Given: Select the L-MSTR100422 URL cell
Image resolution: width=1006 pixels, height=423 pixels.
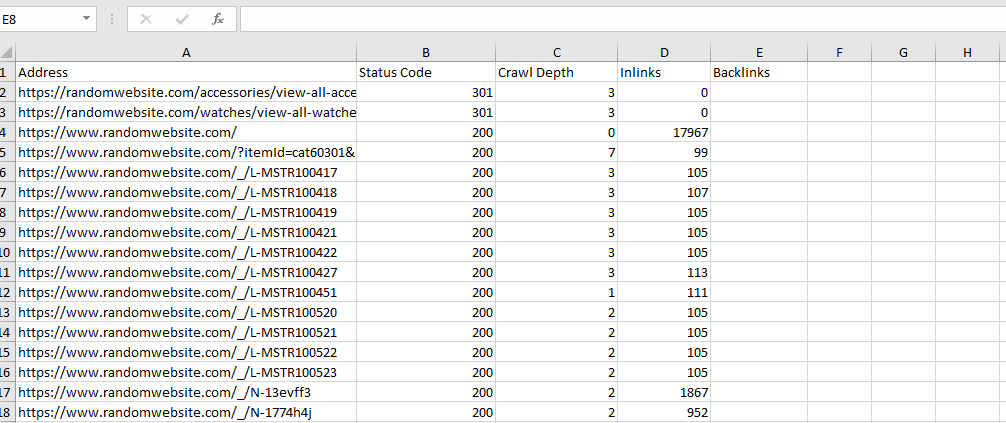Looking at the screenshot, I should [x=186, y=252].
